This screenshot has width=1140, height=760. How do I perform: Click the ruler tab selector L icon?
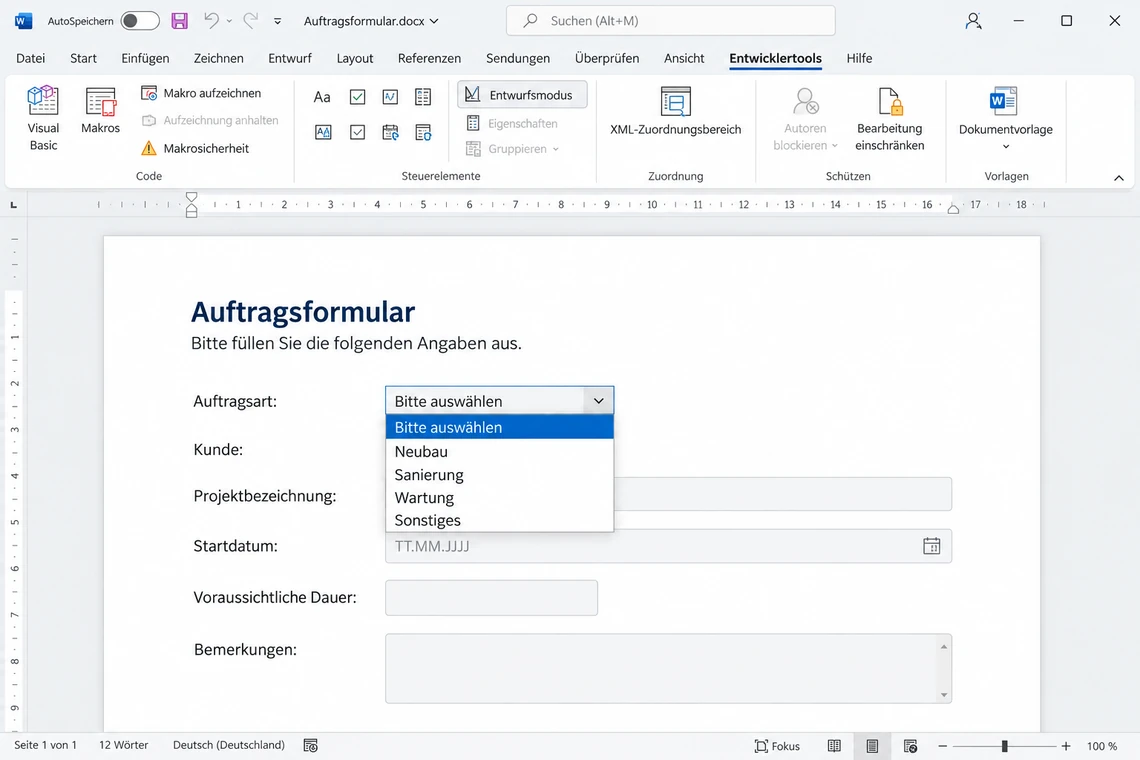pos(14,205)
